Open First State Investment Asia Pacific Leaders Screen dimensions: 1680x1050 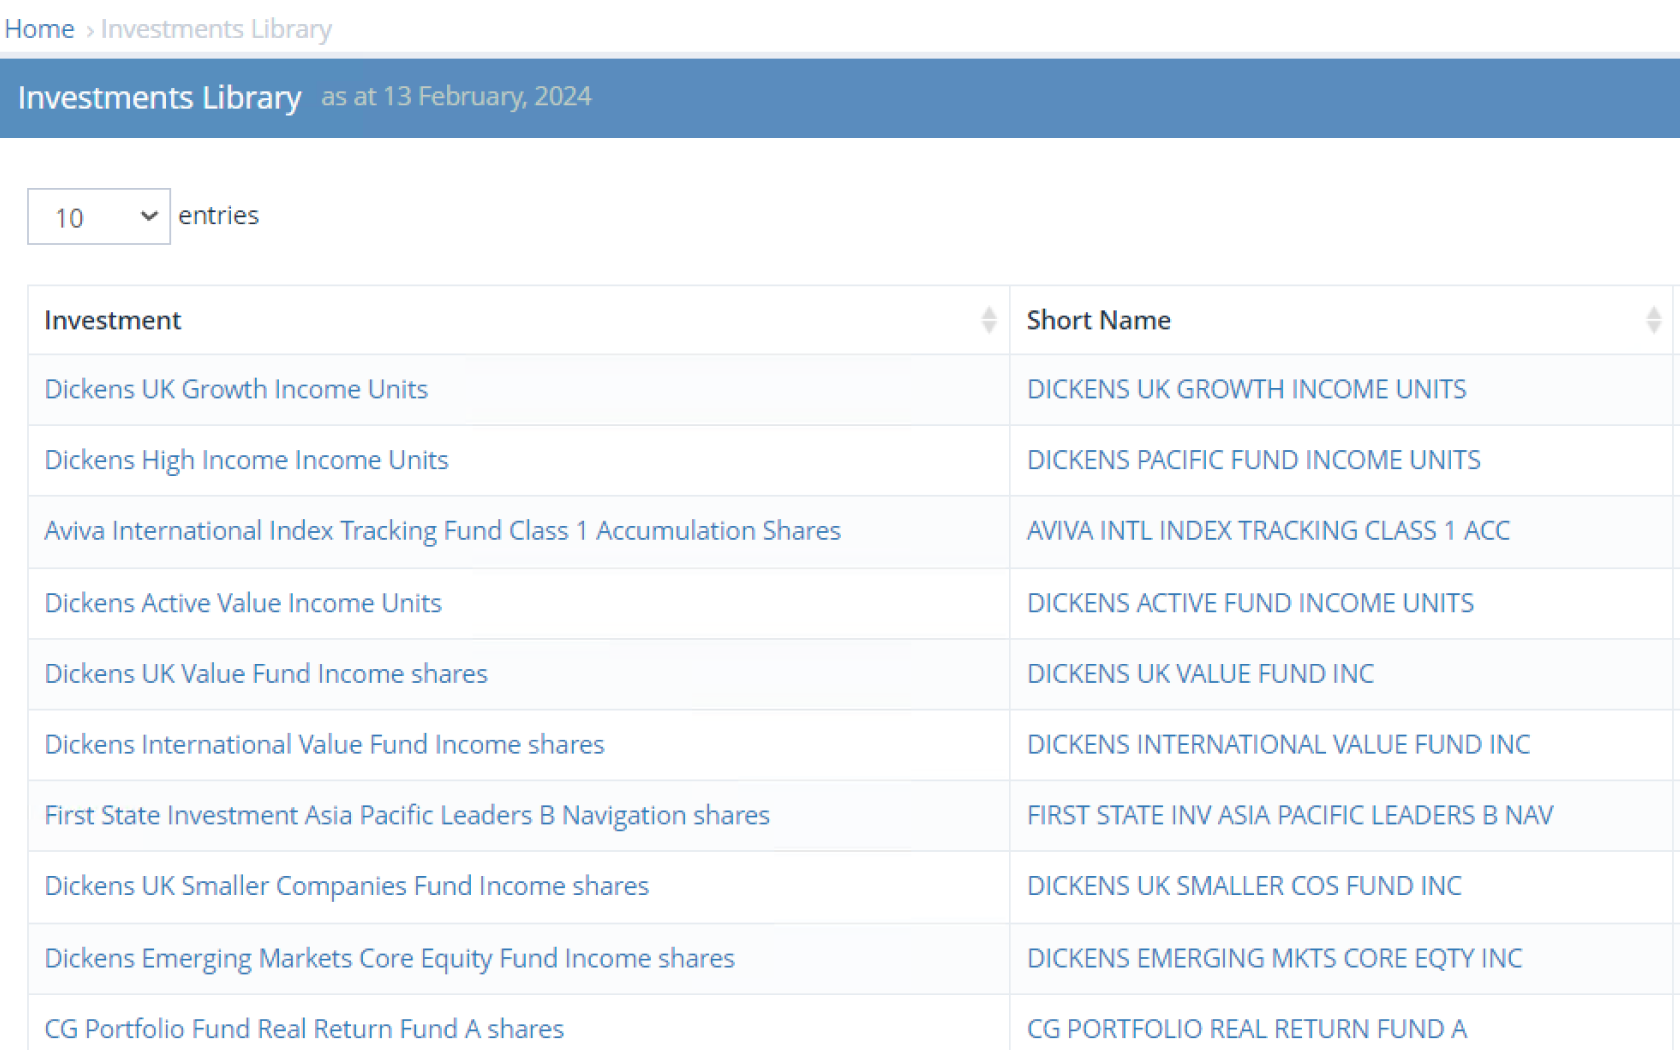[x=407, y=816]
